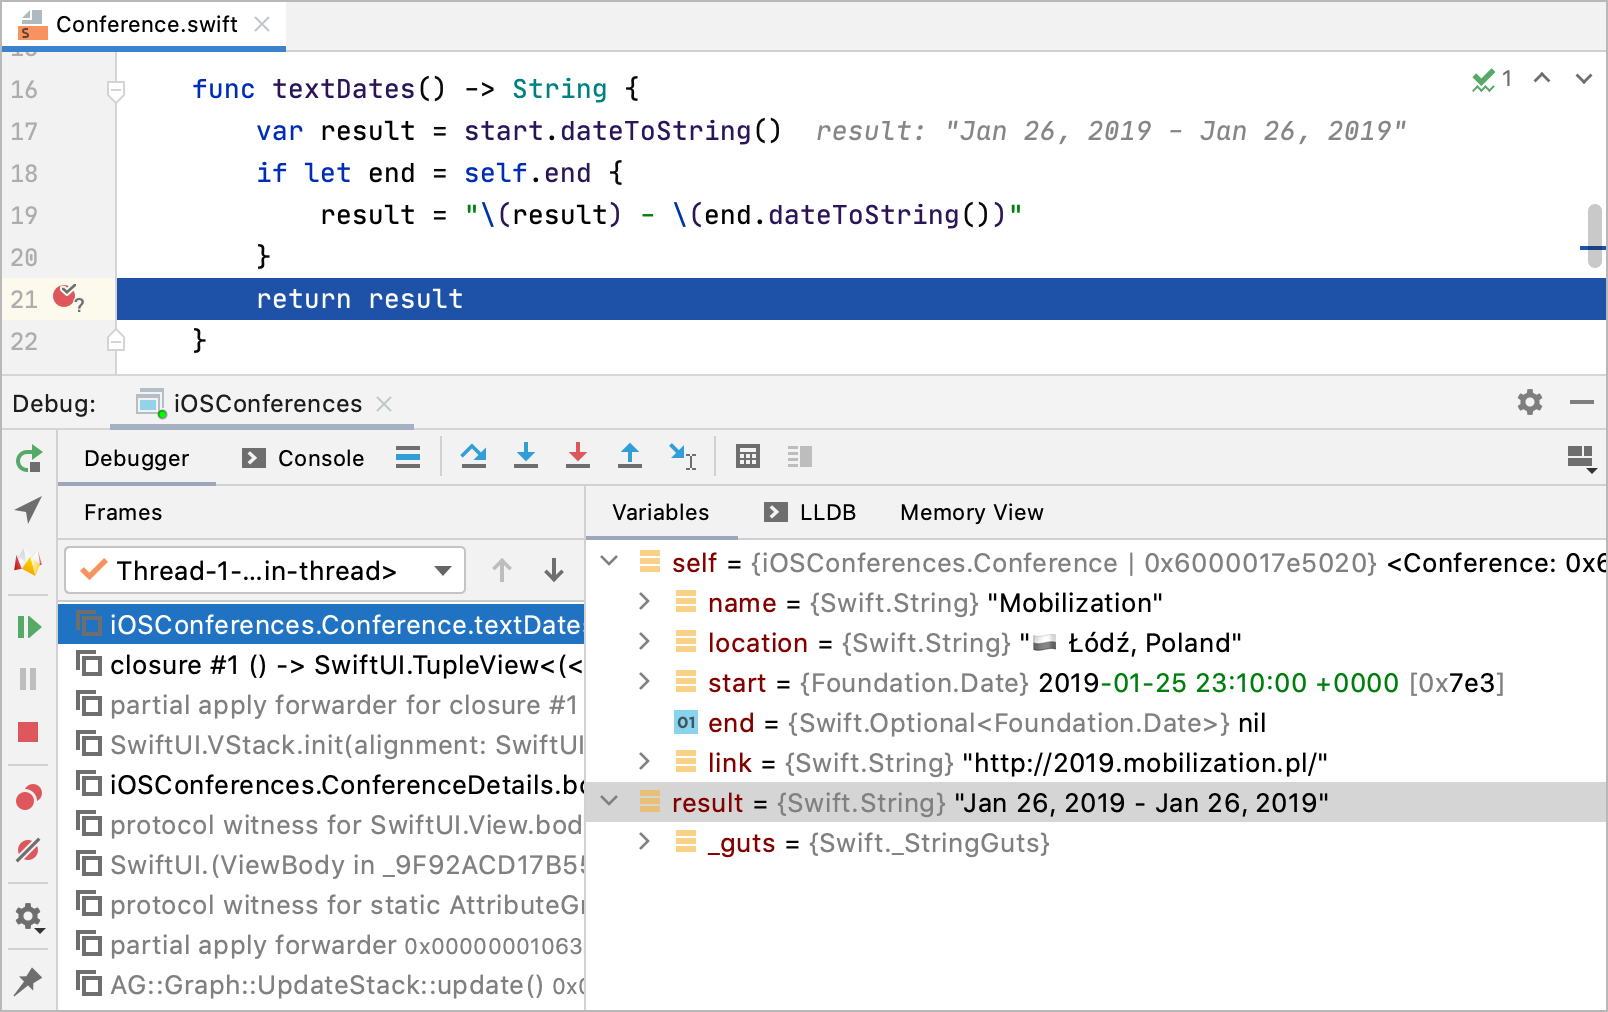Viewport: 1608px width, 1012px height.
Task: Expand the _guts variable node
Action: 643,843
